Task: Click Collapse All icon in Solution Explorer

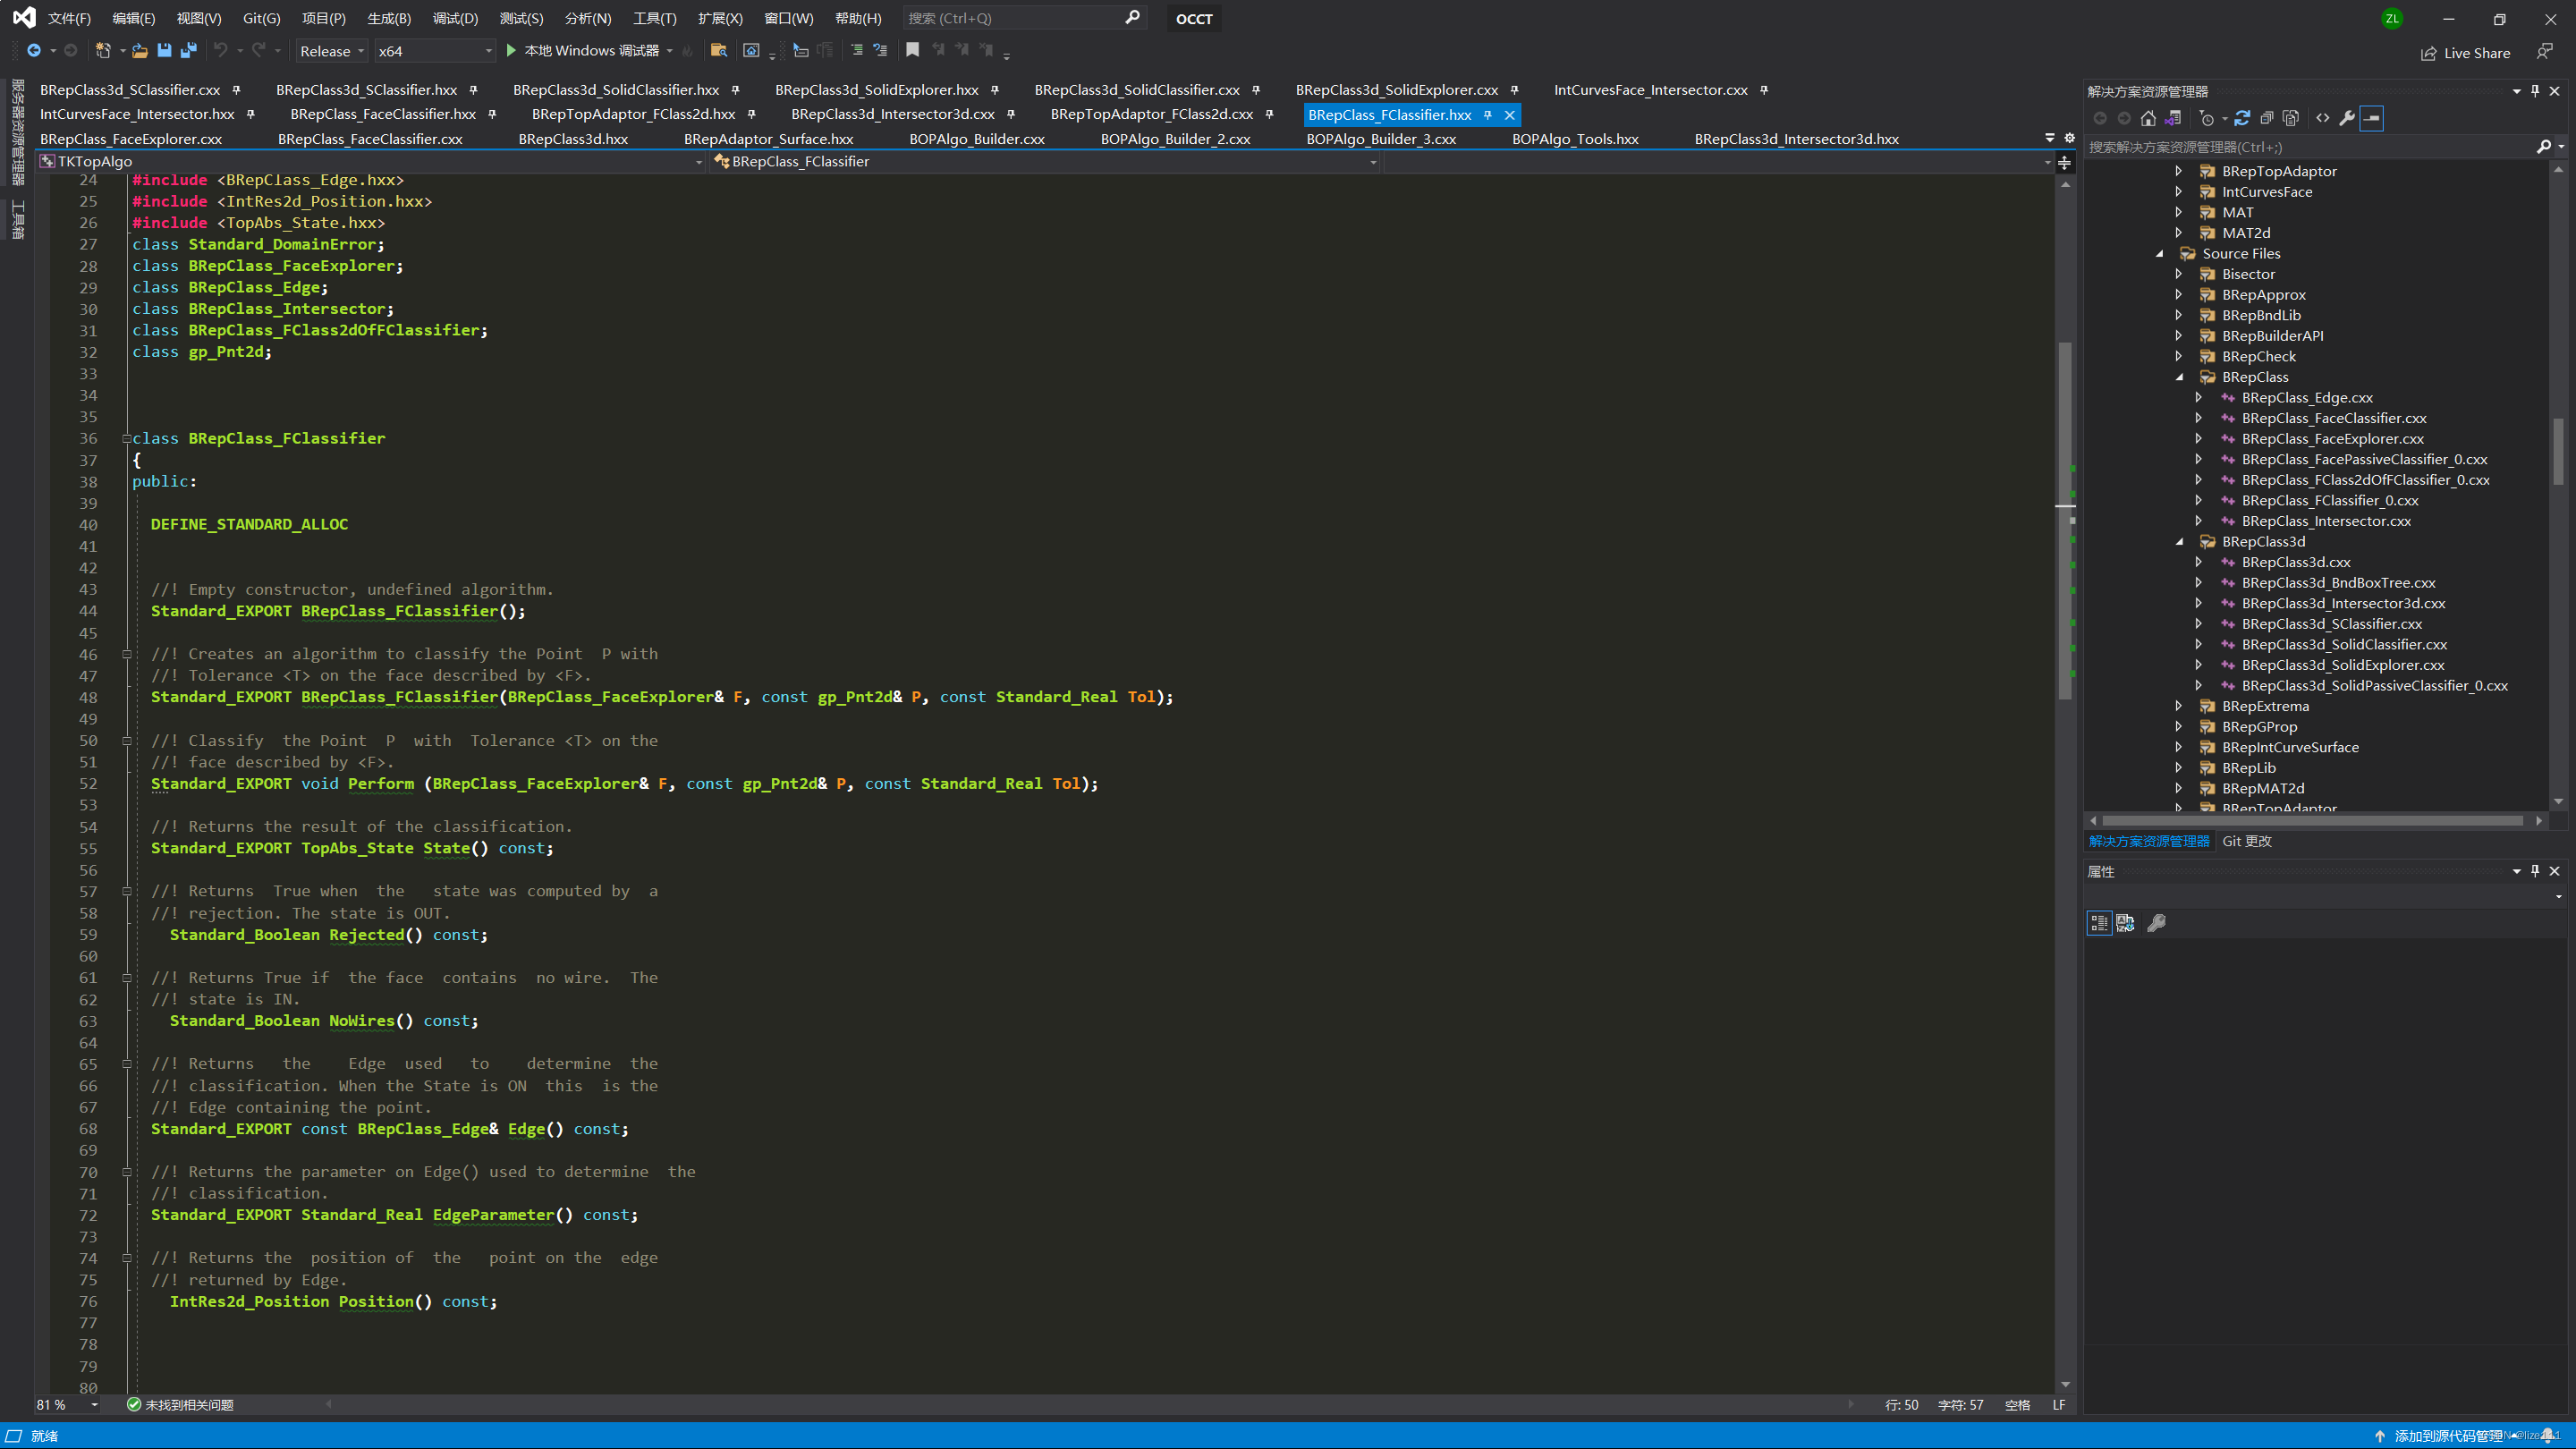Action: point(2267,118)
